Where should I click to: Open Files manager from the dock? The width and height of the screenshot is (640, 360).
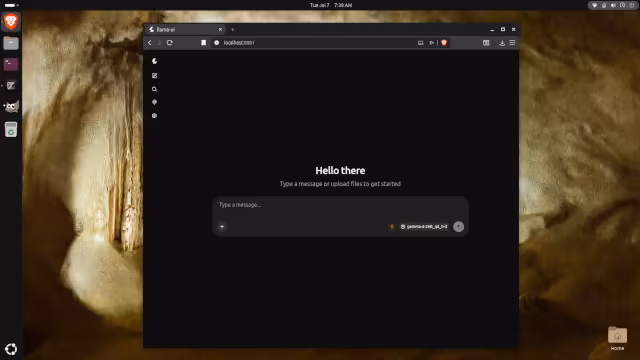click(11, 43)
